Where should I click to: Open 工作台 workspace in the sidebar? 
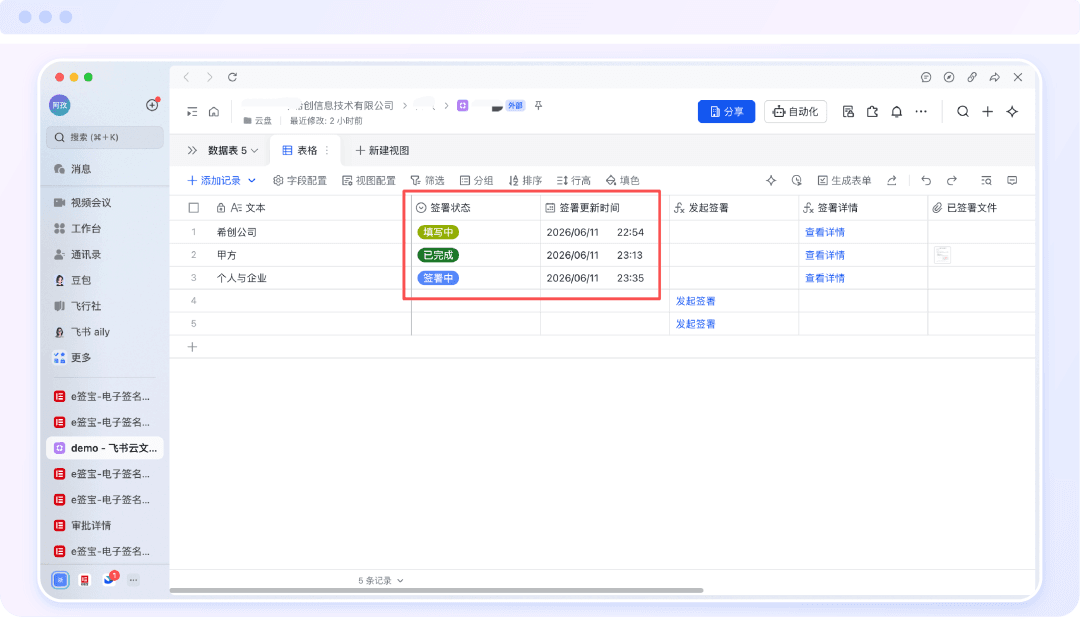105,229
